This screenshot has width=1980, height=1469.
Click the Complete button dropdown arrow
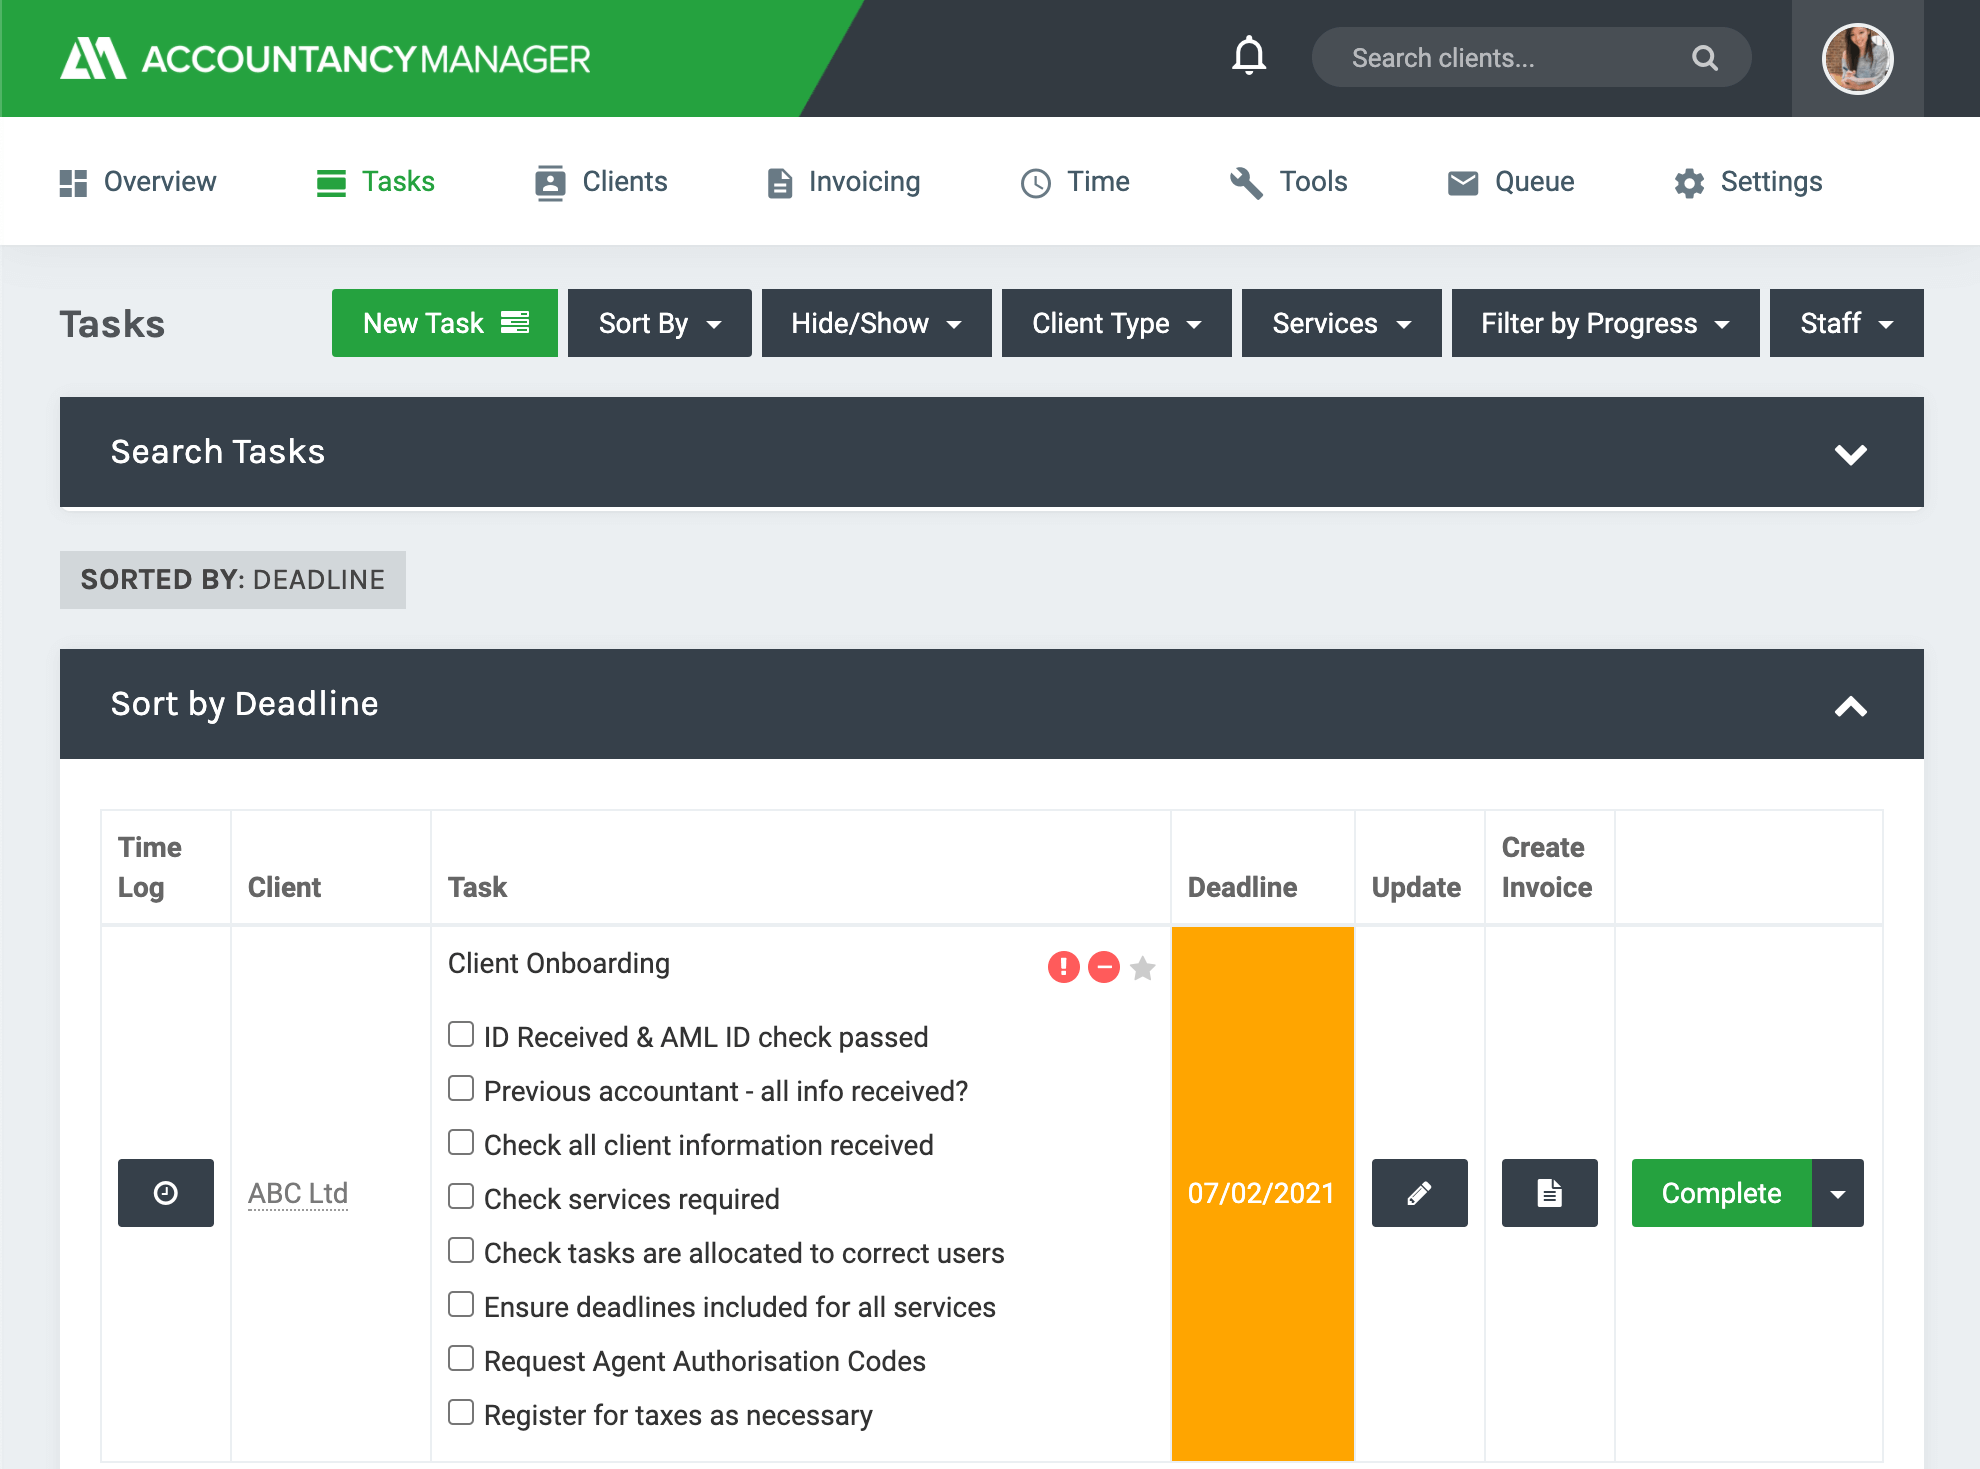(1838, 1193)
